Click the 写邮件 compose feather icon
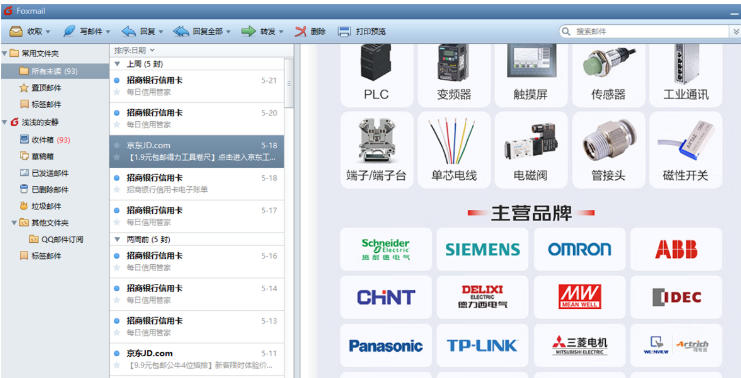This screenshot has height=378, width=741. [69, 31]
